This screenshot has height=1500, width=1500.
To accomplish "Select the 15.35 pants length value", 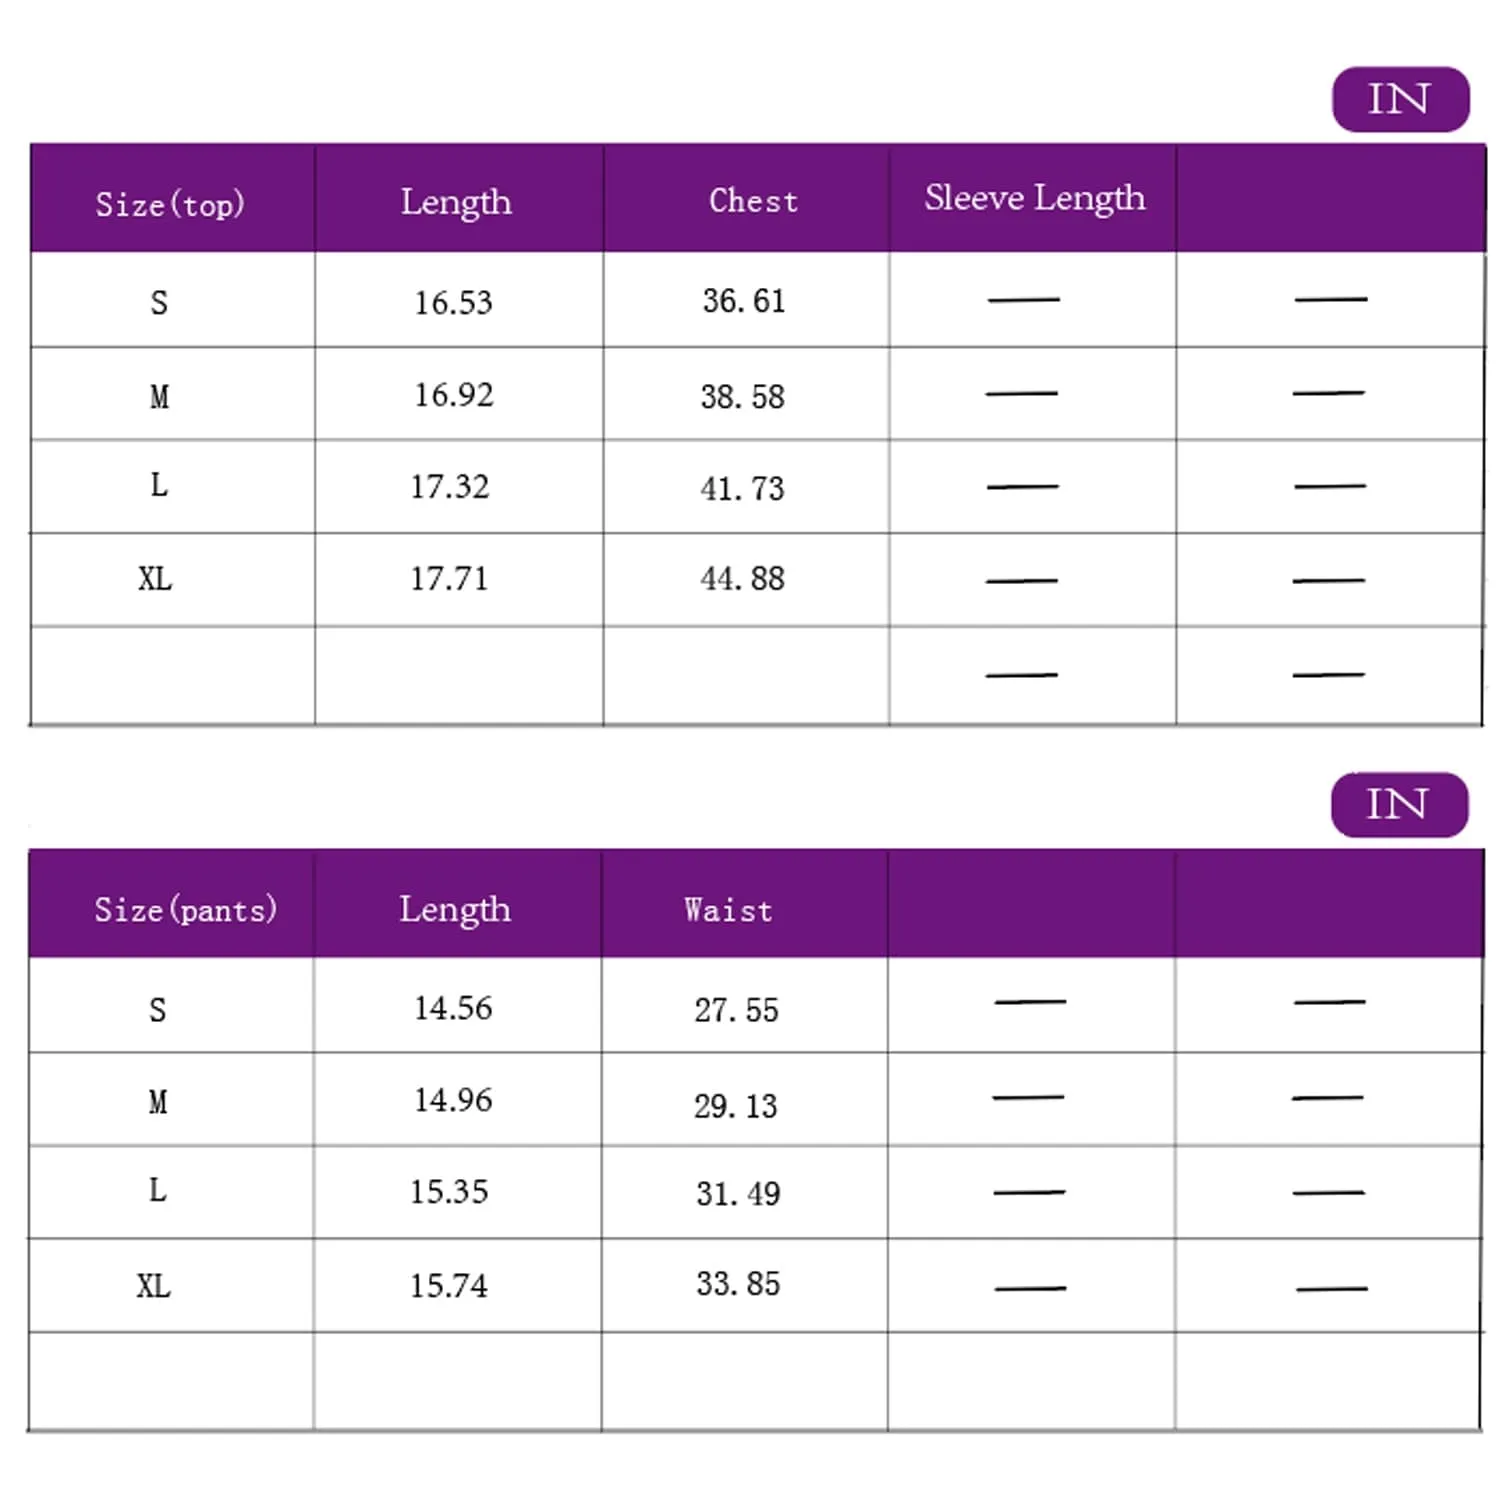I will click(449, 1191).
